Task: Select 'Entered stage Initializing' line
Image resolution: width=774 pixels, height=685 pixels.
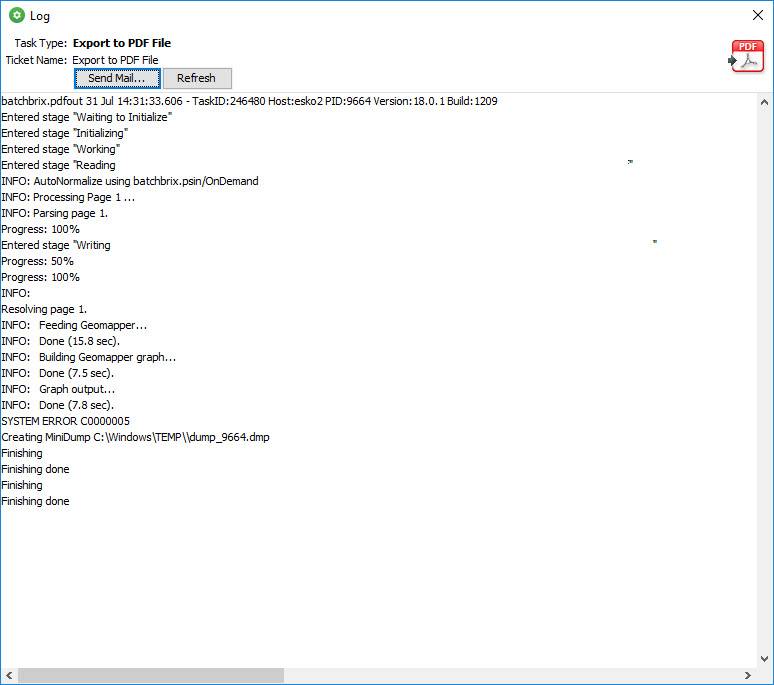Action: 65,133
